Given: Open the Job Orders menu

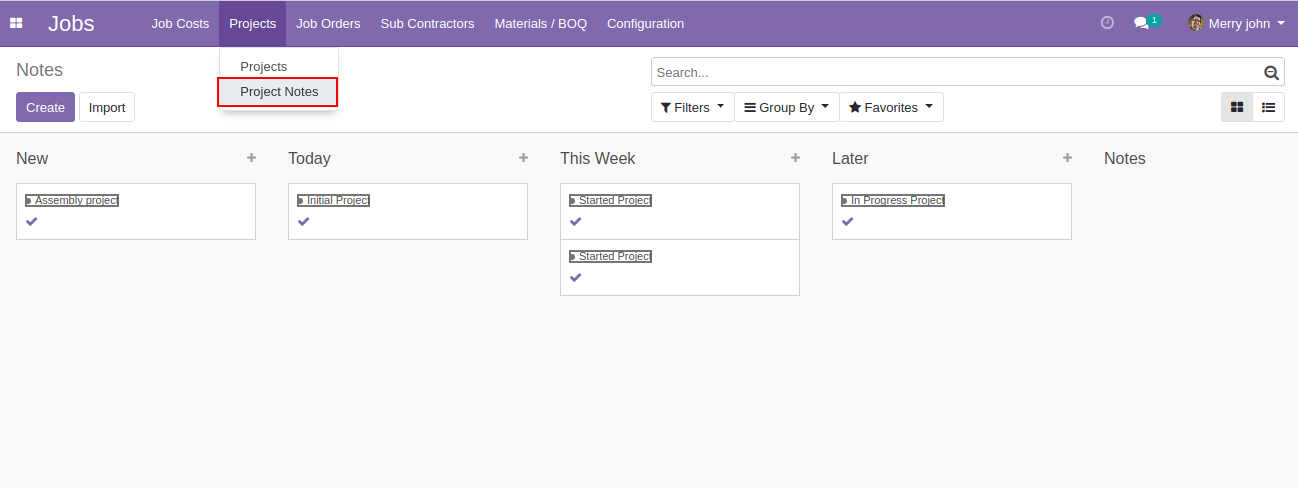Looking at the screenshot, I should pyautogui.click(x=328, y=23).
